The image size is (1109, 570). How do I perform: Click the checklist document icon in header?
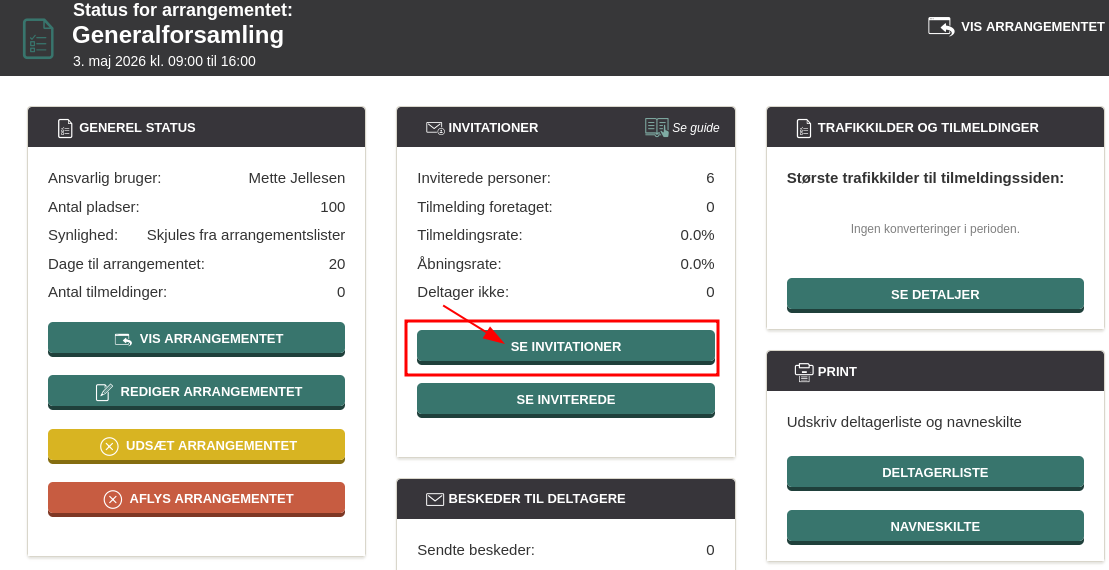click(38, 39)
